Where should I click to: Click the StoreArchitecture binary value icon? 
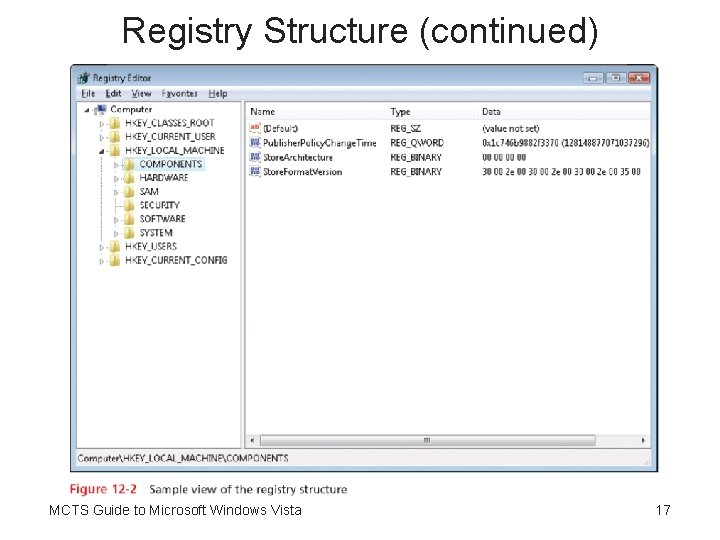[x=255, y=157]
